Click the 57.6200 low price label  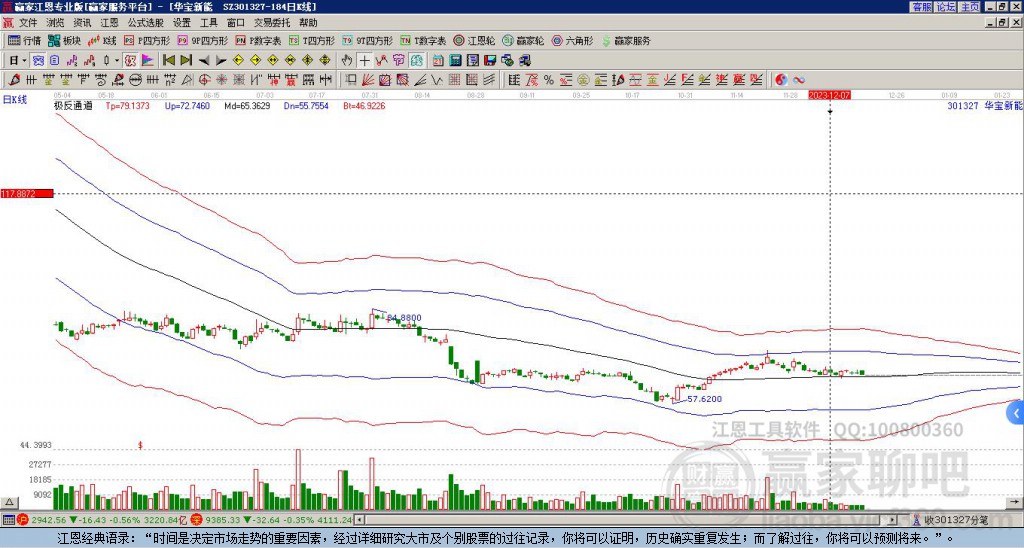pos(705,398)
